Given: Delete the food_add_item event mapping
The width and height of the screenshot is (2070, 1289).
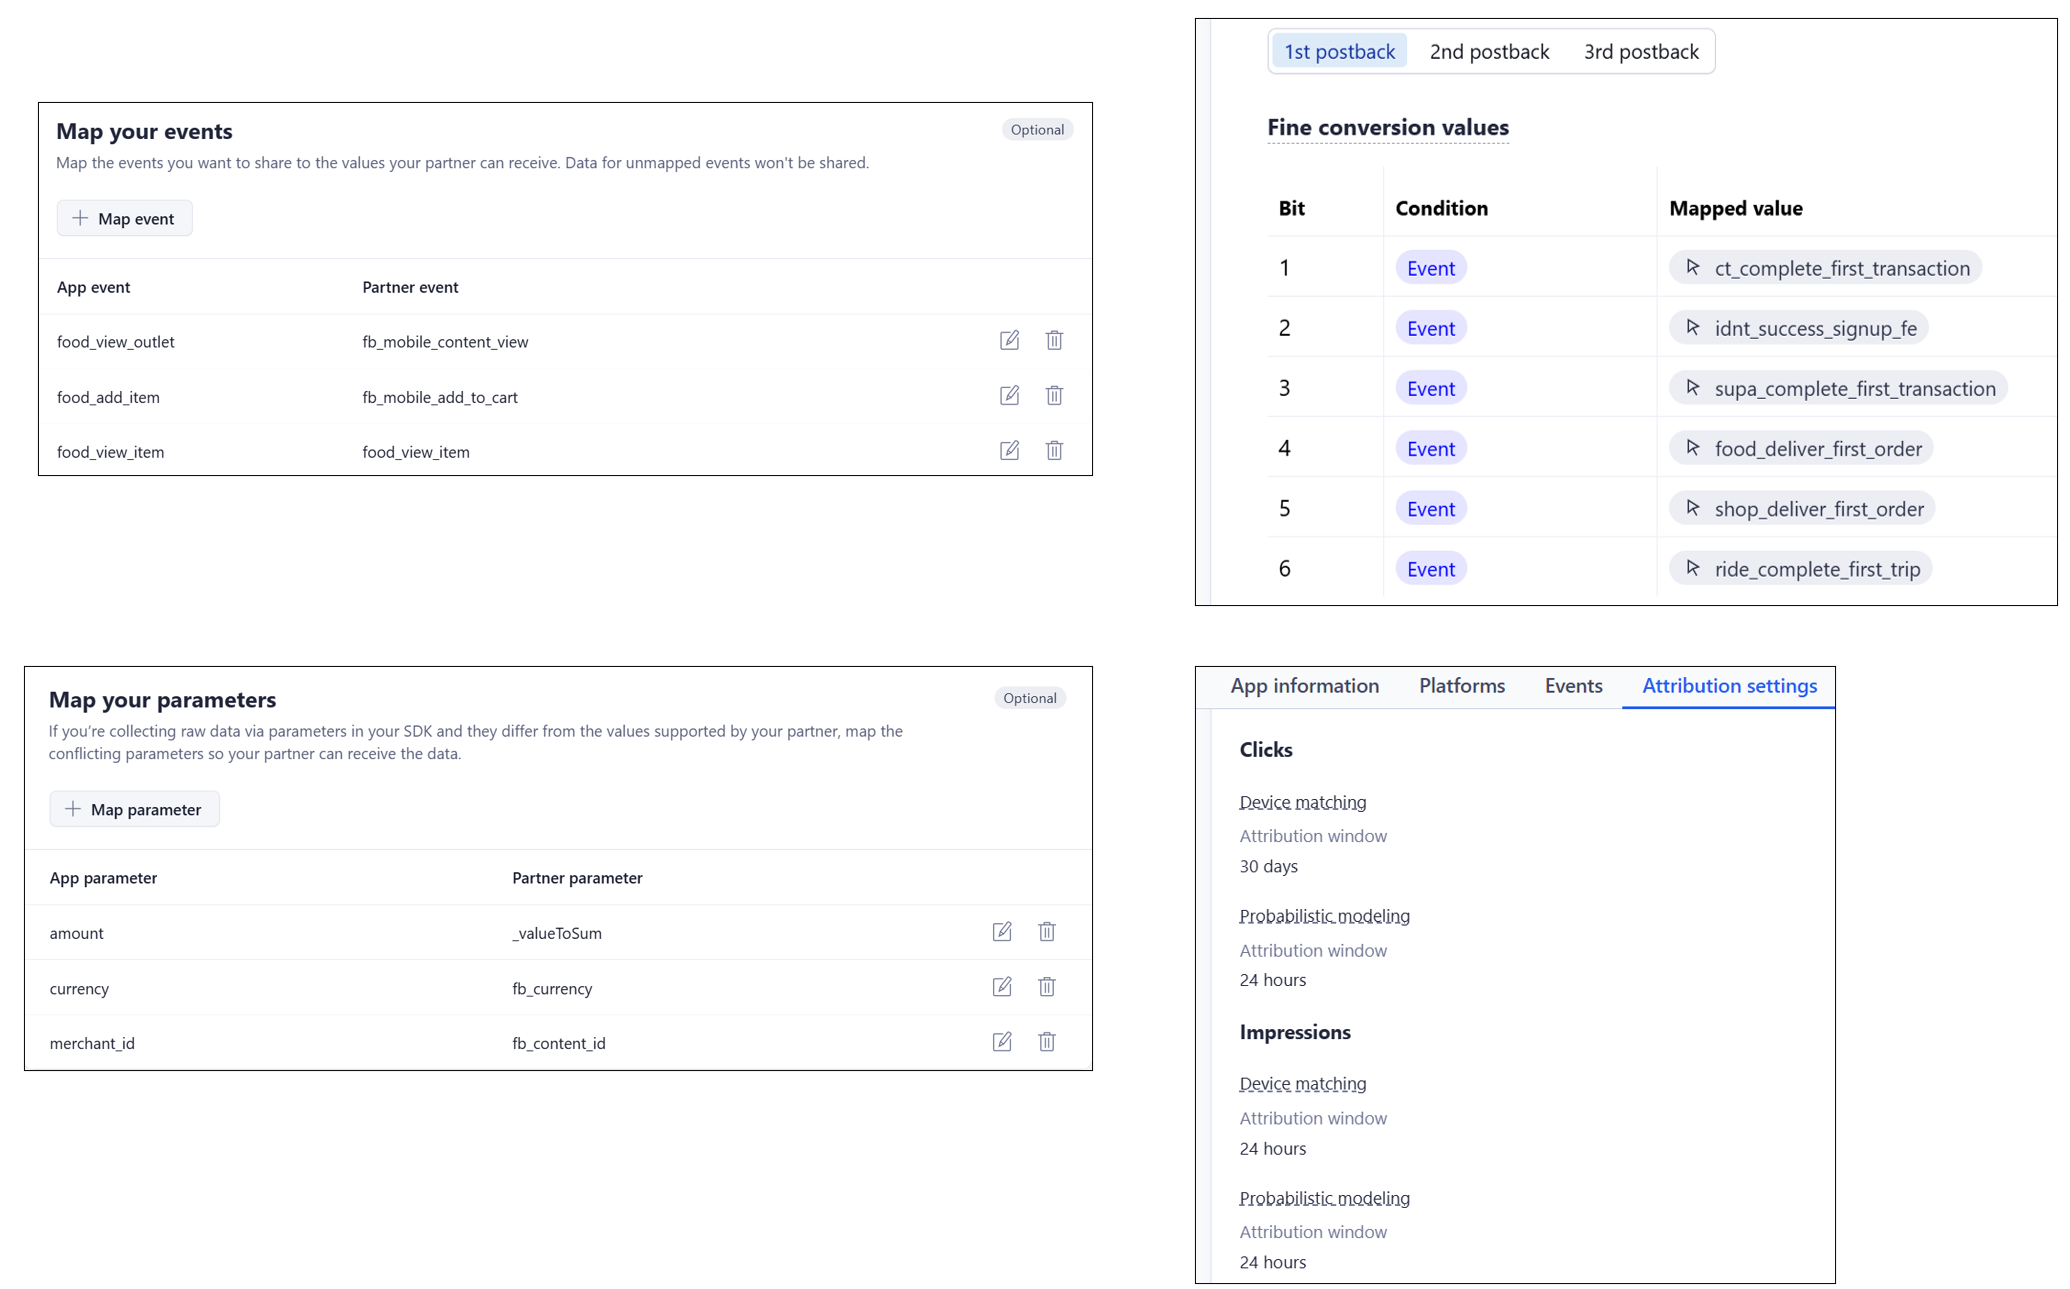Looking at the screenshot, I should click(x=1054, y=396).
